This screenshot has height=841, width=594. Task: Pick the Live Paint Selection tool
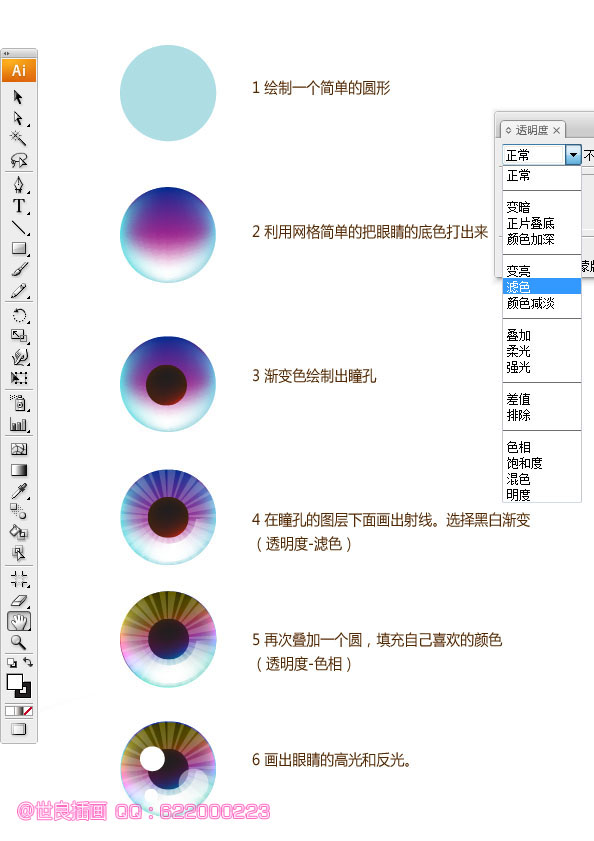(x=19, y=553)
